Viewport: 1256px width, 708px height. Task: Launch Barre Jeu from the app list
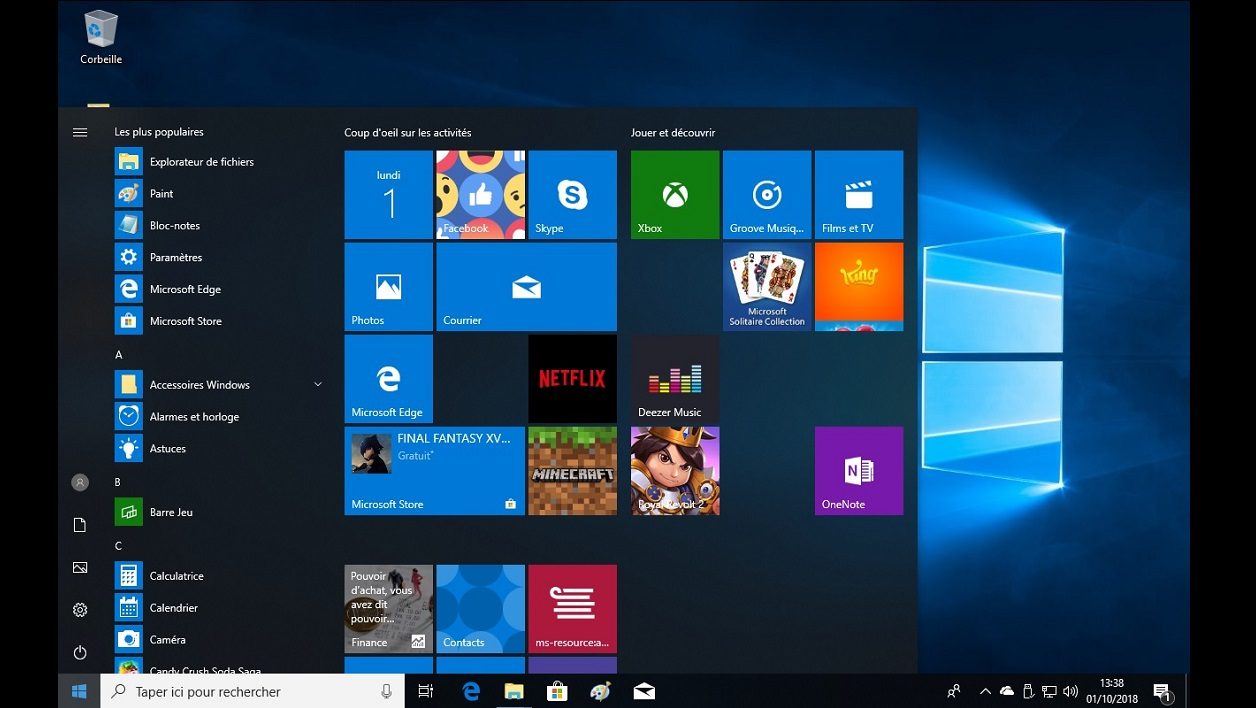click(220, 512)
